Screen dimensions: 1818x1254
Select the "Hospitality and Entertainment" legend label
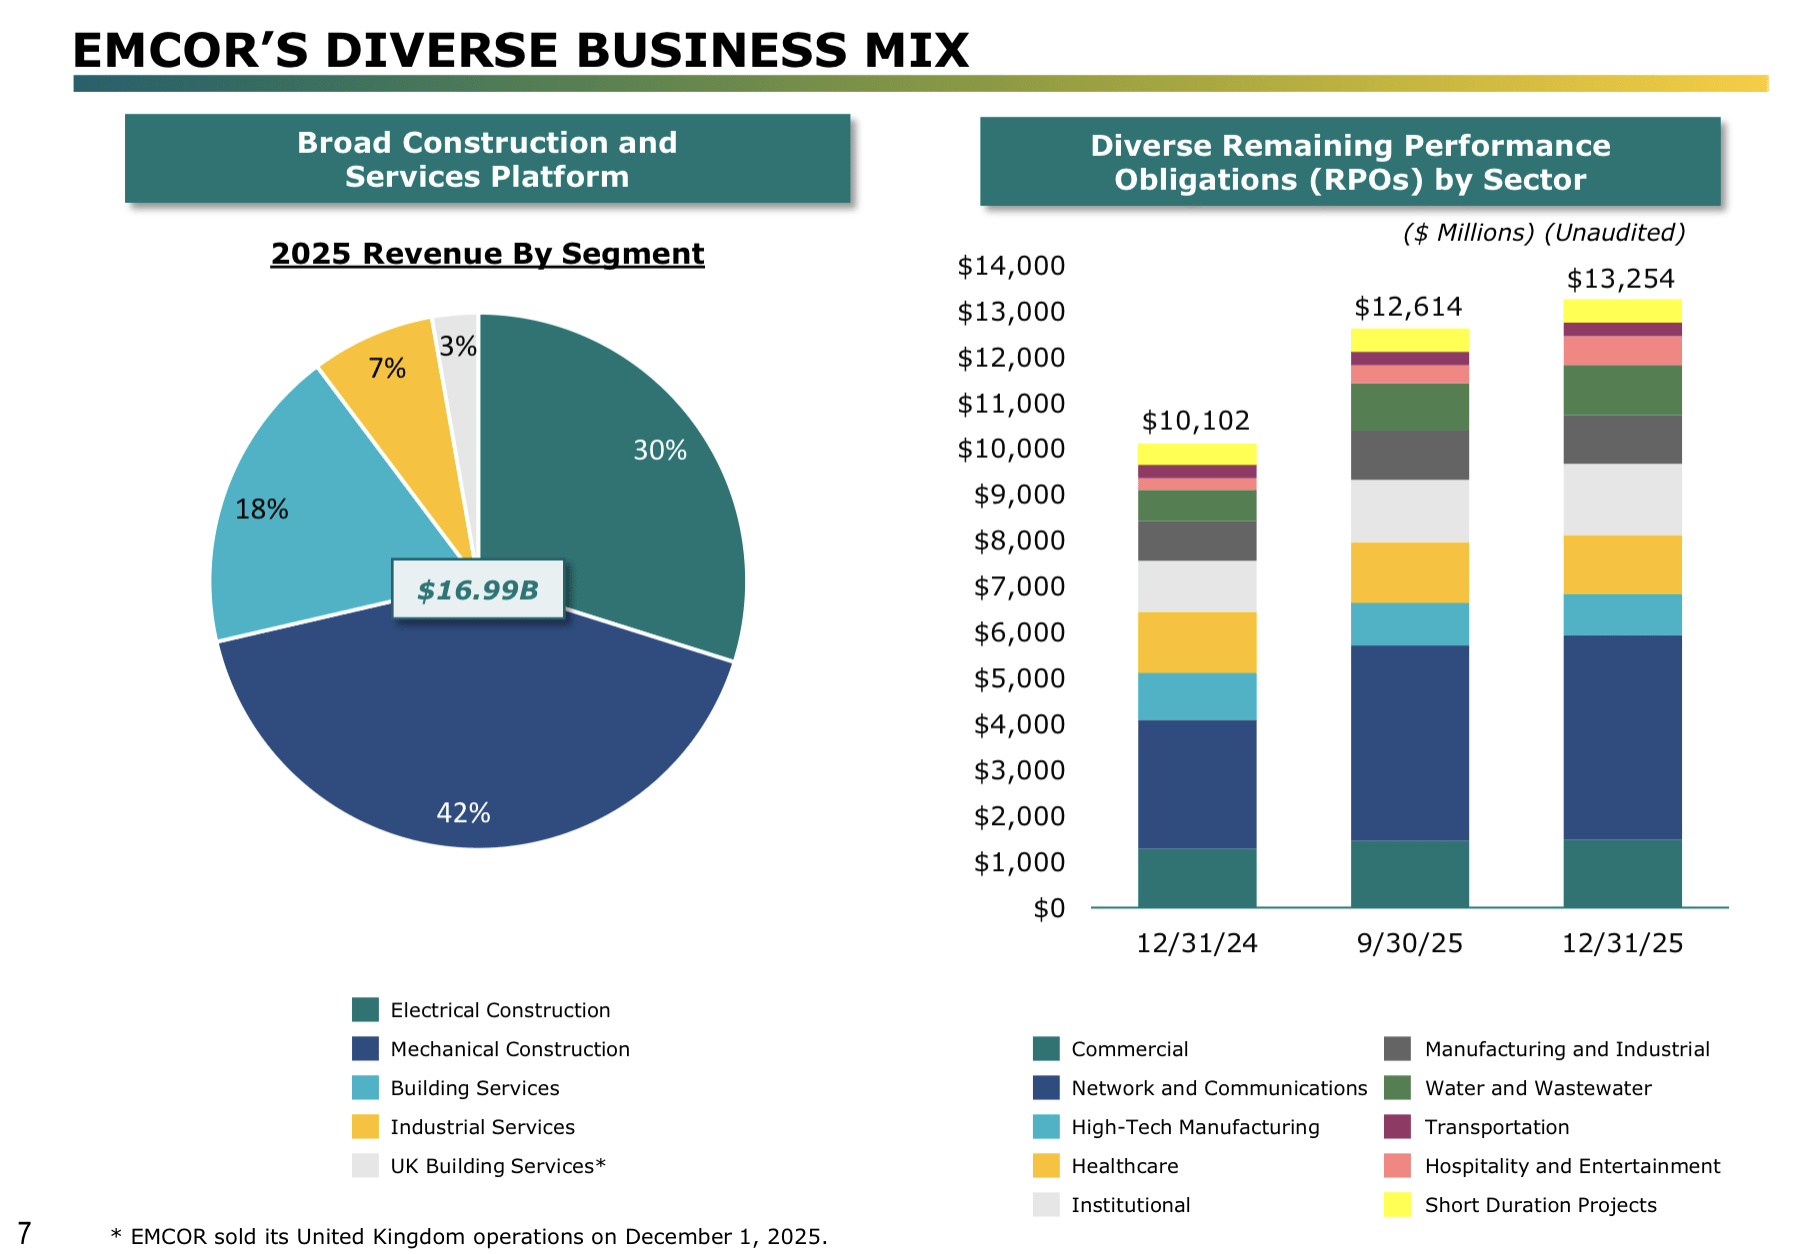pyautogui.click(x=1572, y=1166)
